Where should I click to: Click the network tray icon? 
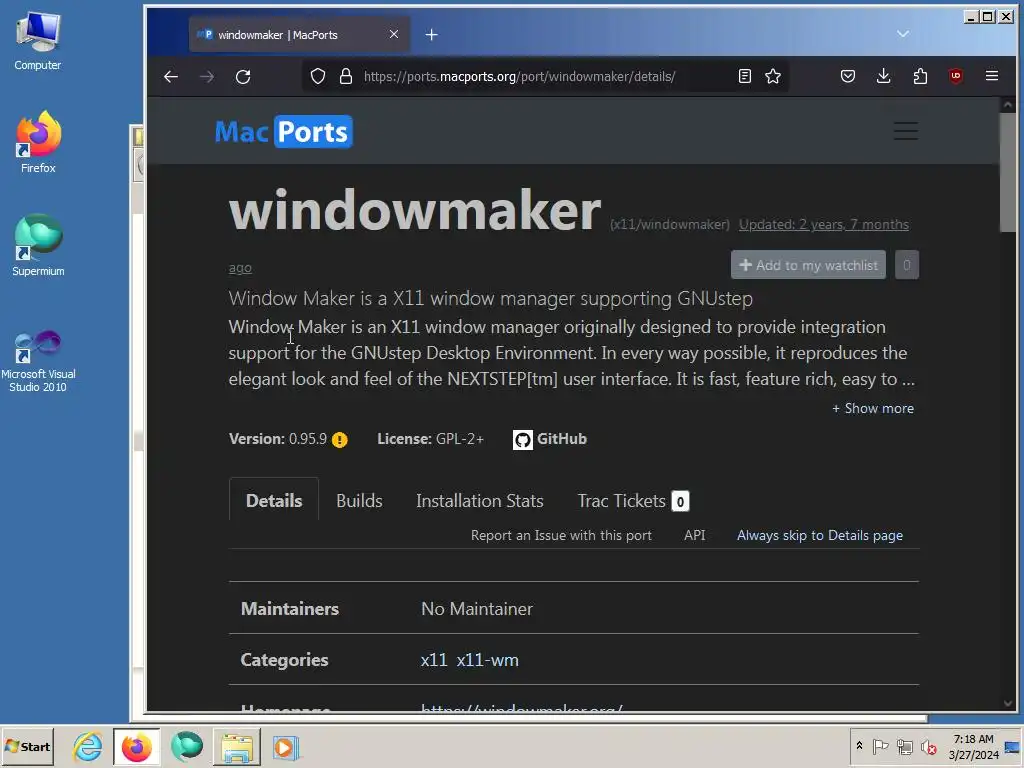pyautogui.click(x=904, y=746)
